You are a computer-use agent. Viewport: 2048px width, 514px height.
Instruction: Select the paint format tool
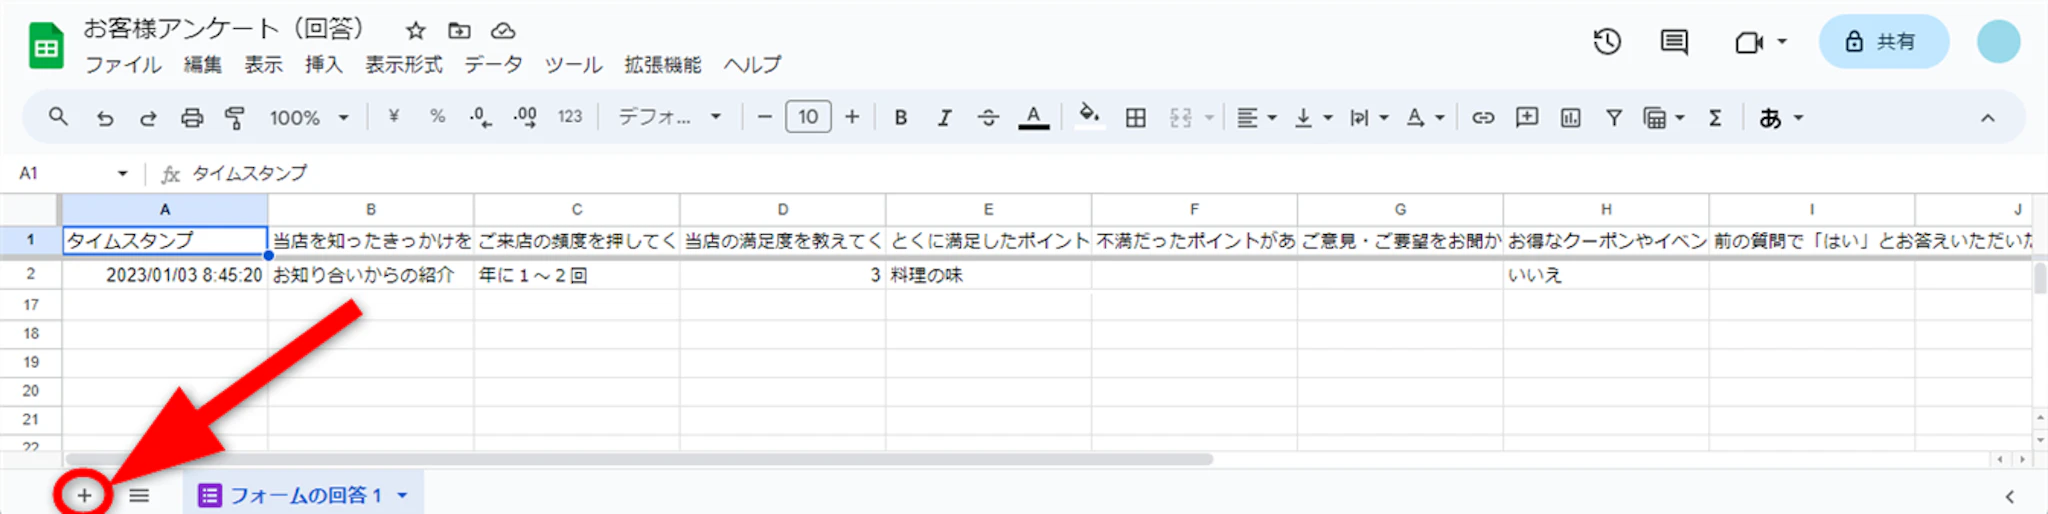coord(235,118)
